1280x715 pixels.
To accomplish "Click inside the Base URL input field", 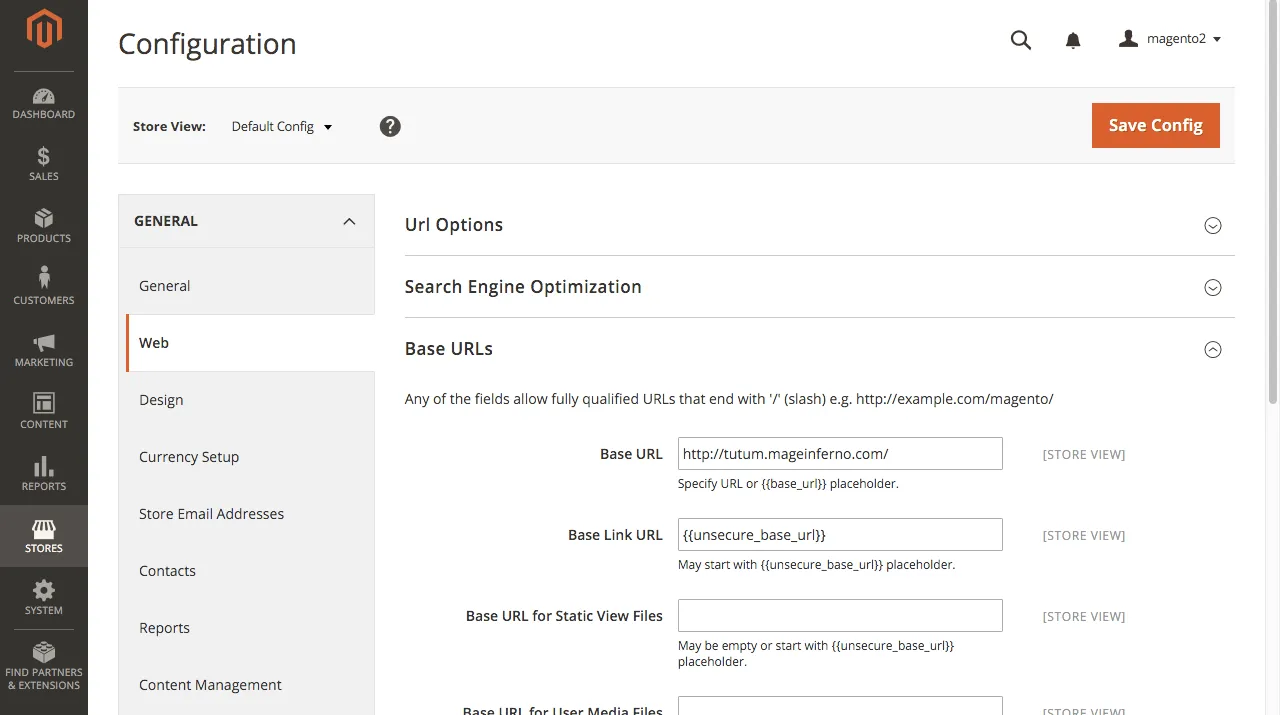I will 839,453.
